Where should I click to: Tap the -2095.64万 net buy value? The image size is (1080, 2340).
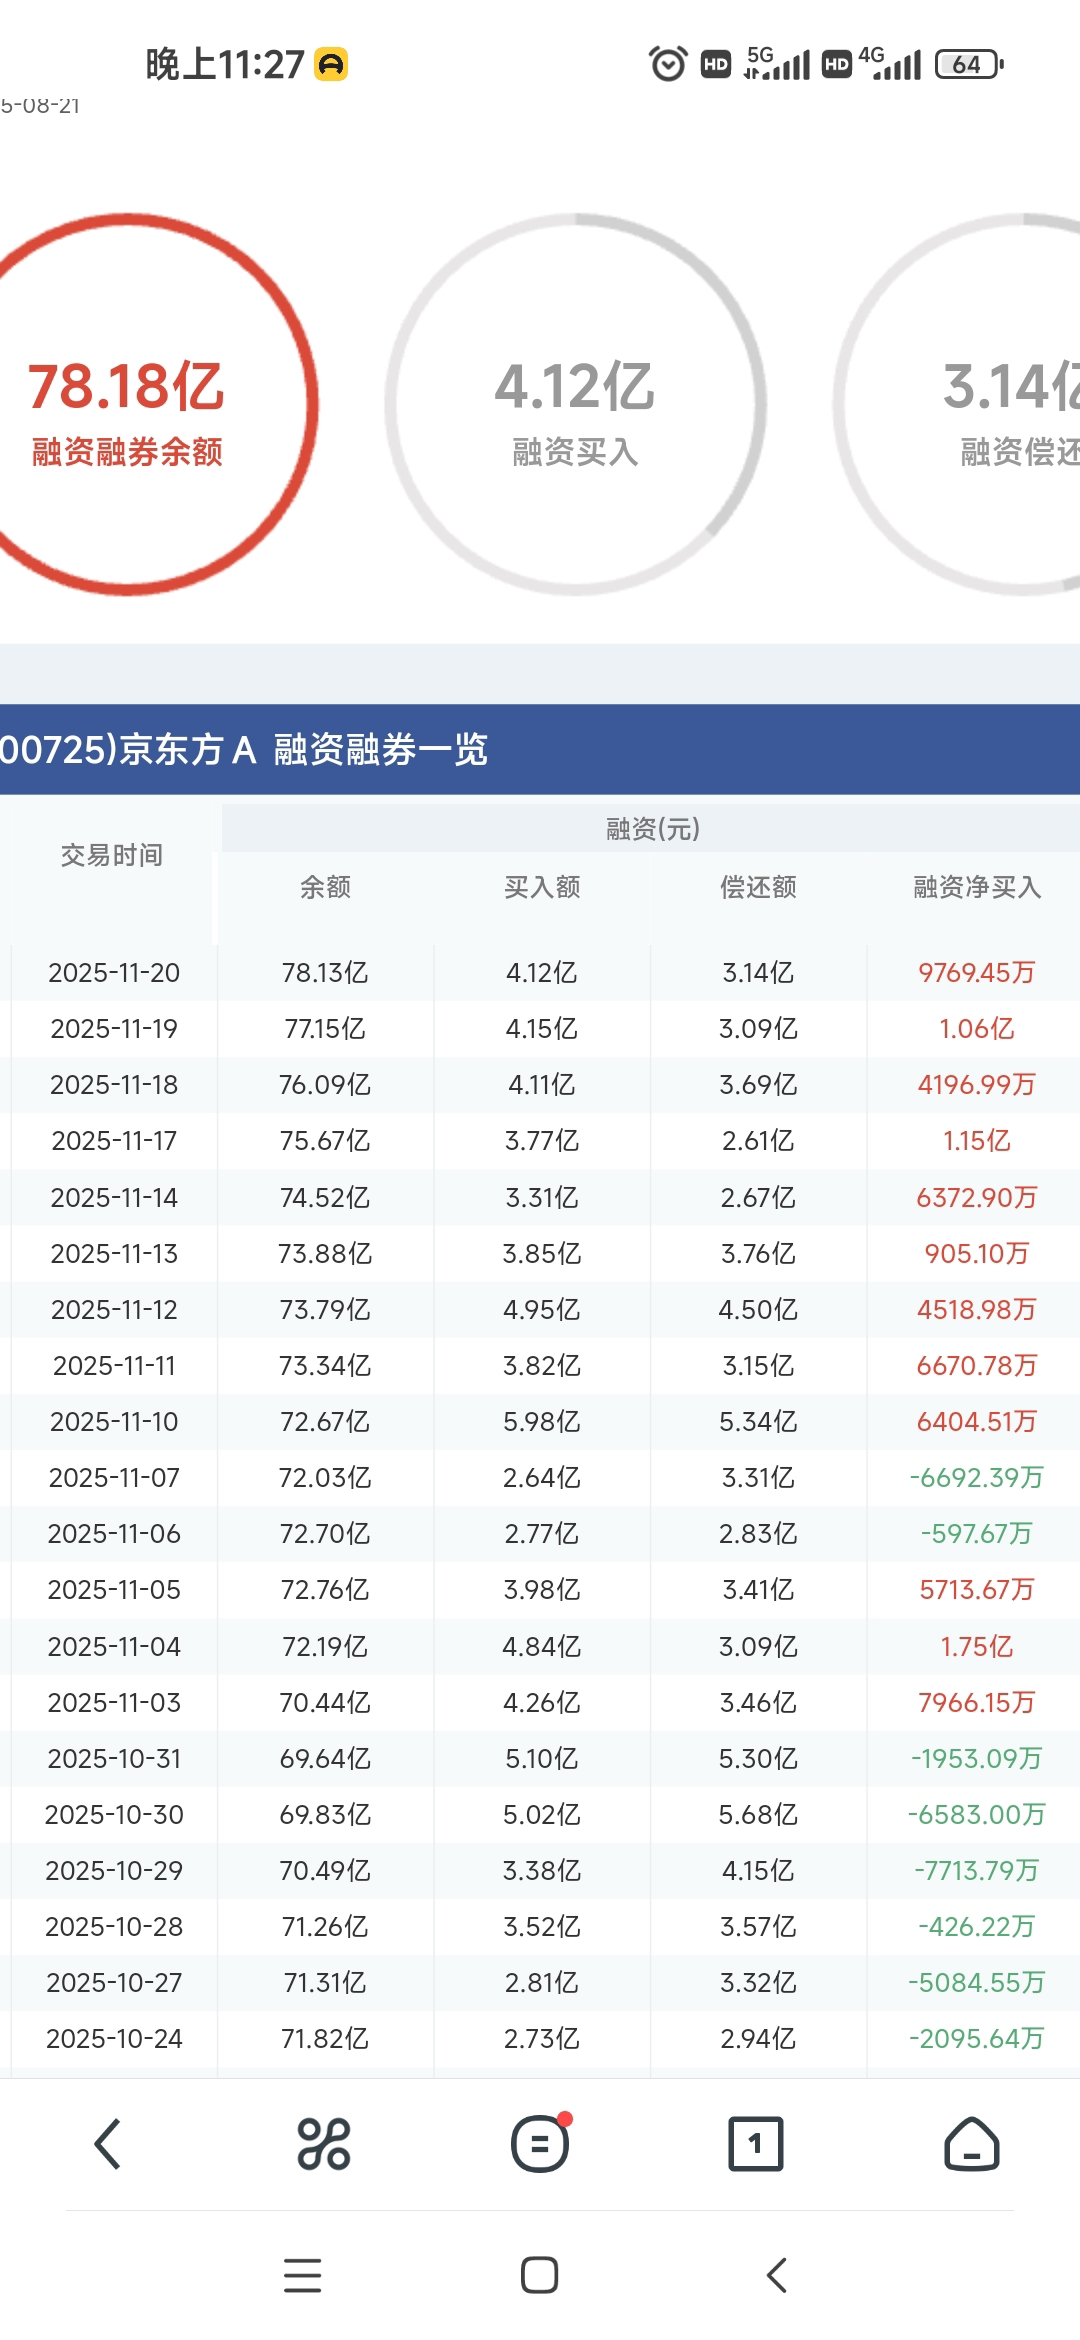(x=977, y=2039)
